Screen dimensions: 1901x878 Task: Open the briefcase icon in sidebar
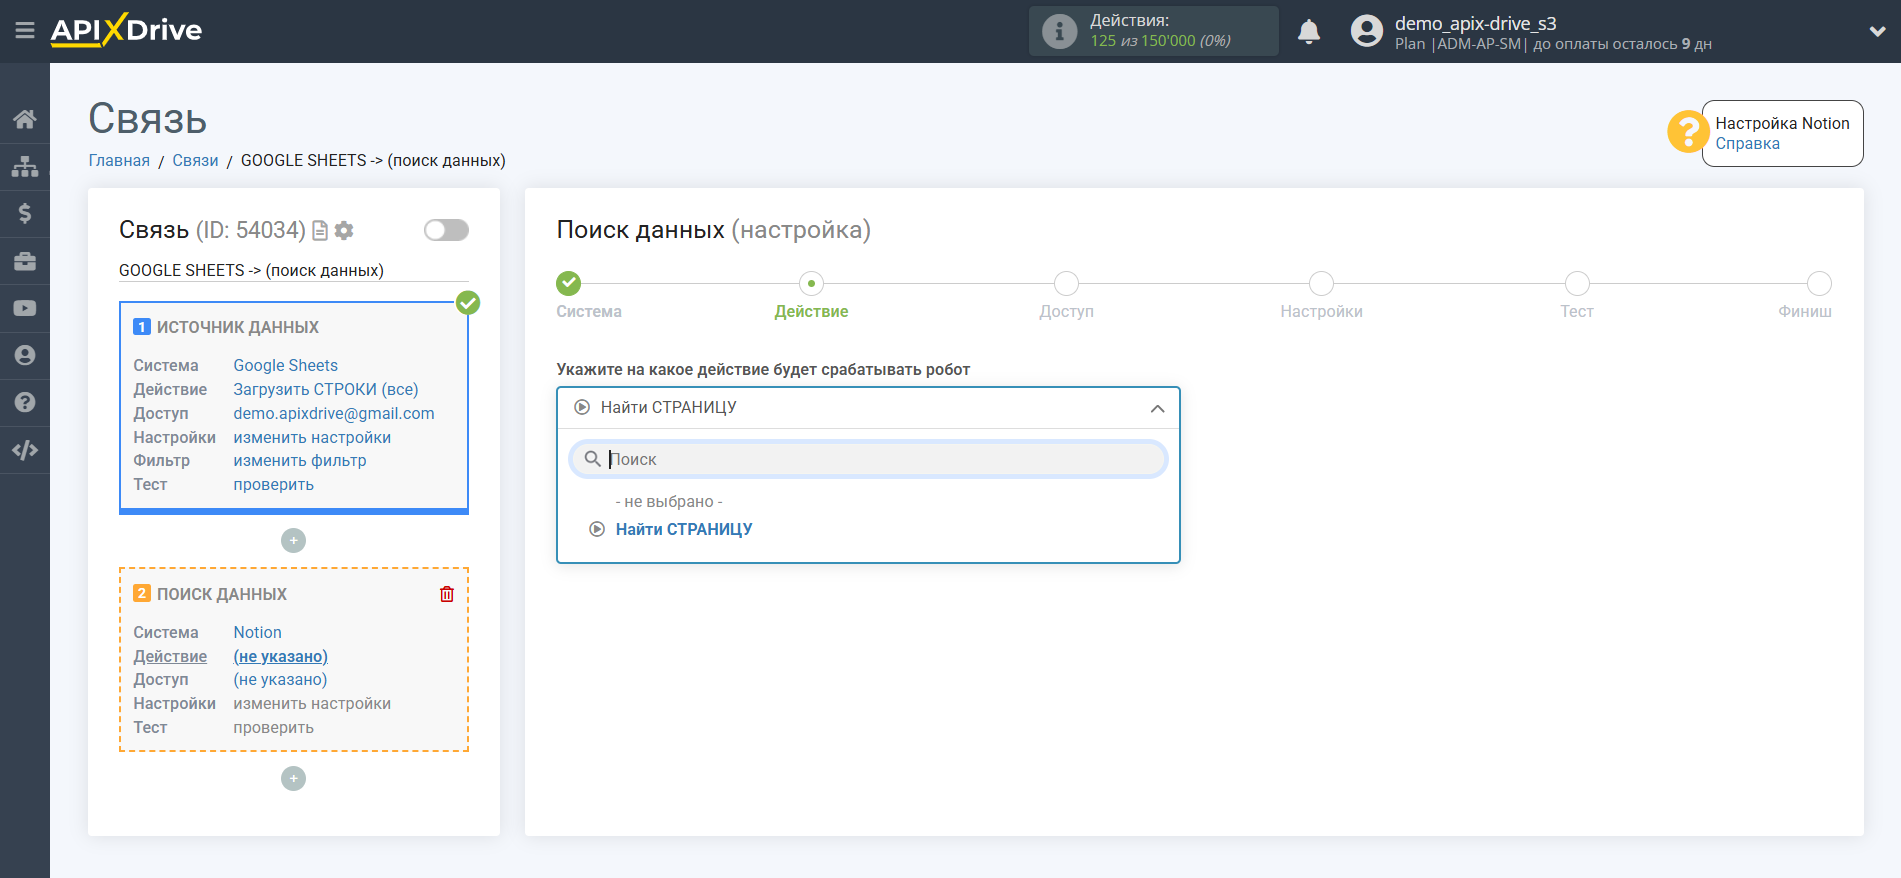[x=25, y=261]
